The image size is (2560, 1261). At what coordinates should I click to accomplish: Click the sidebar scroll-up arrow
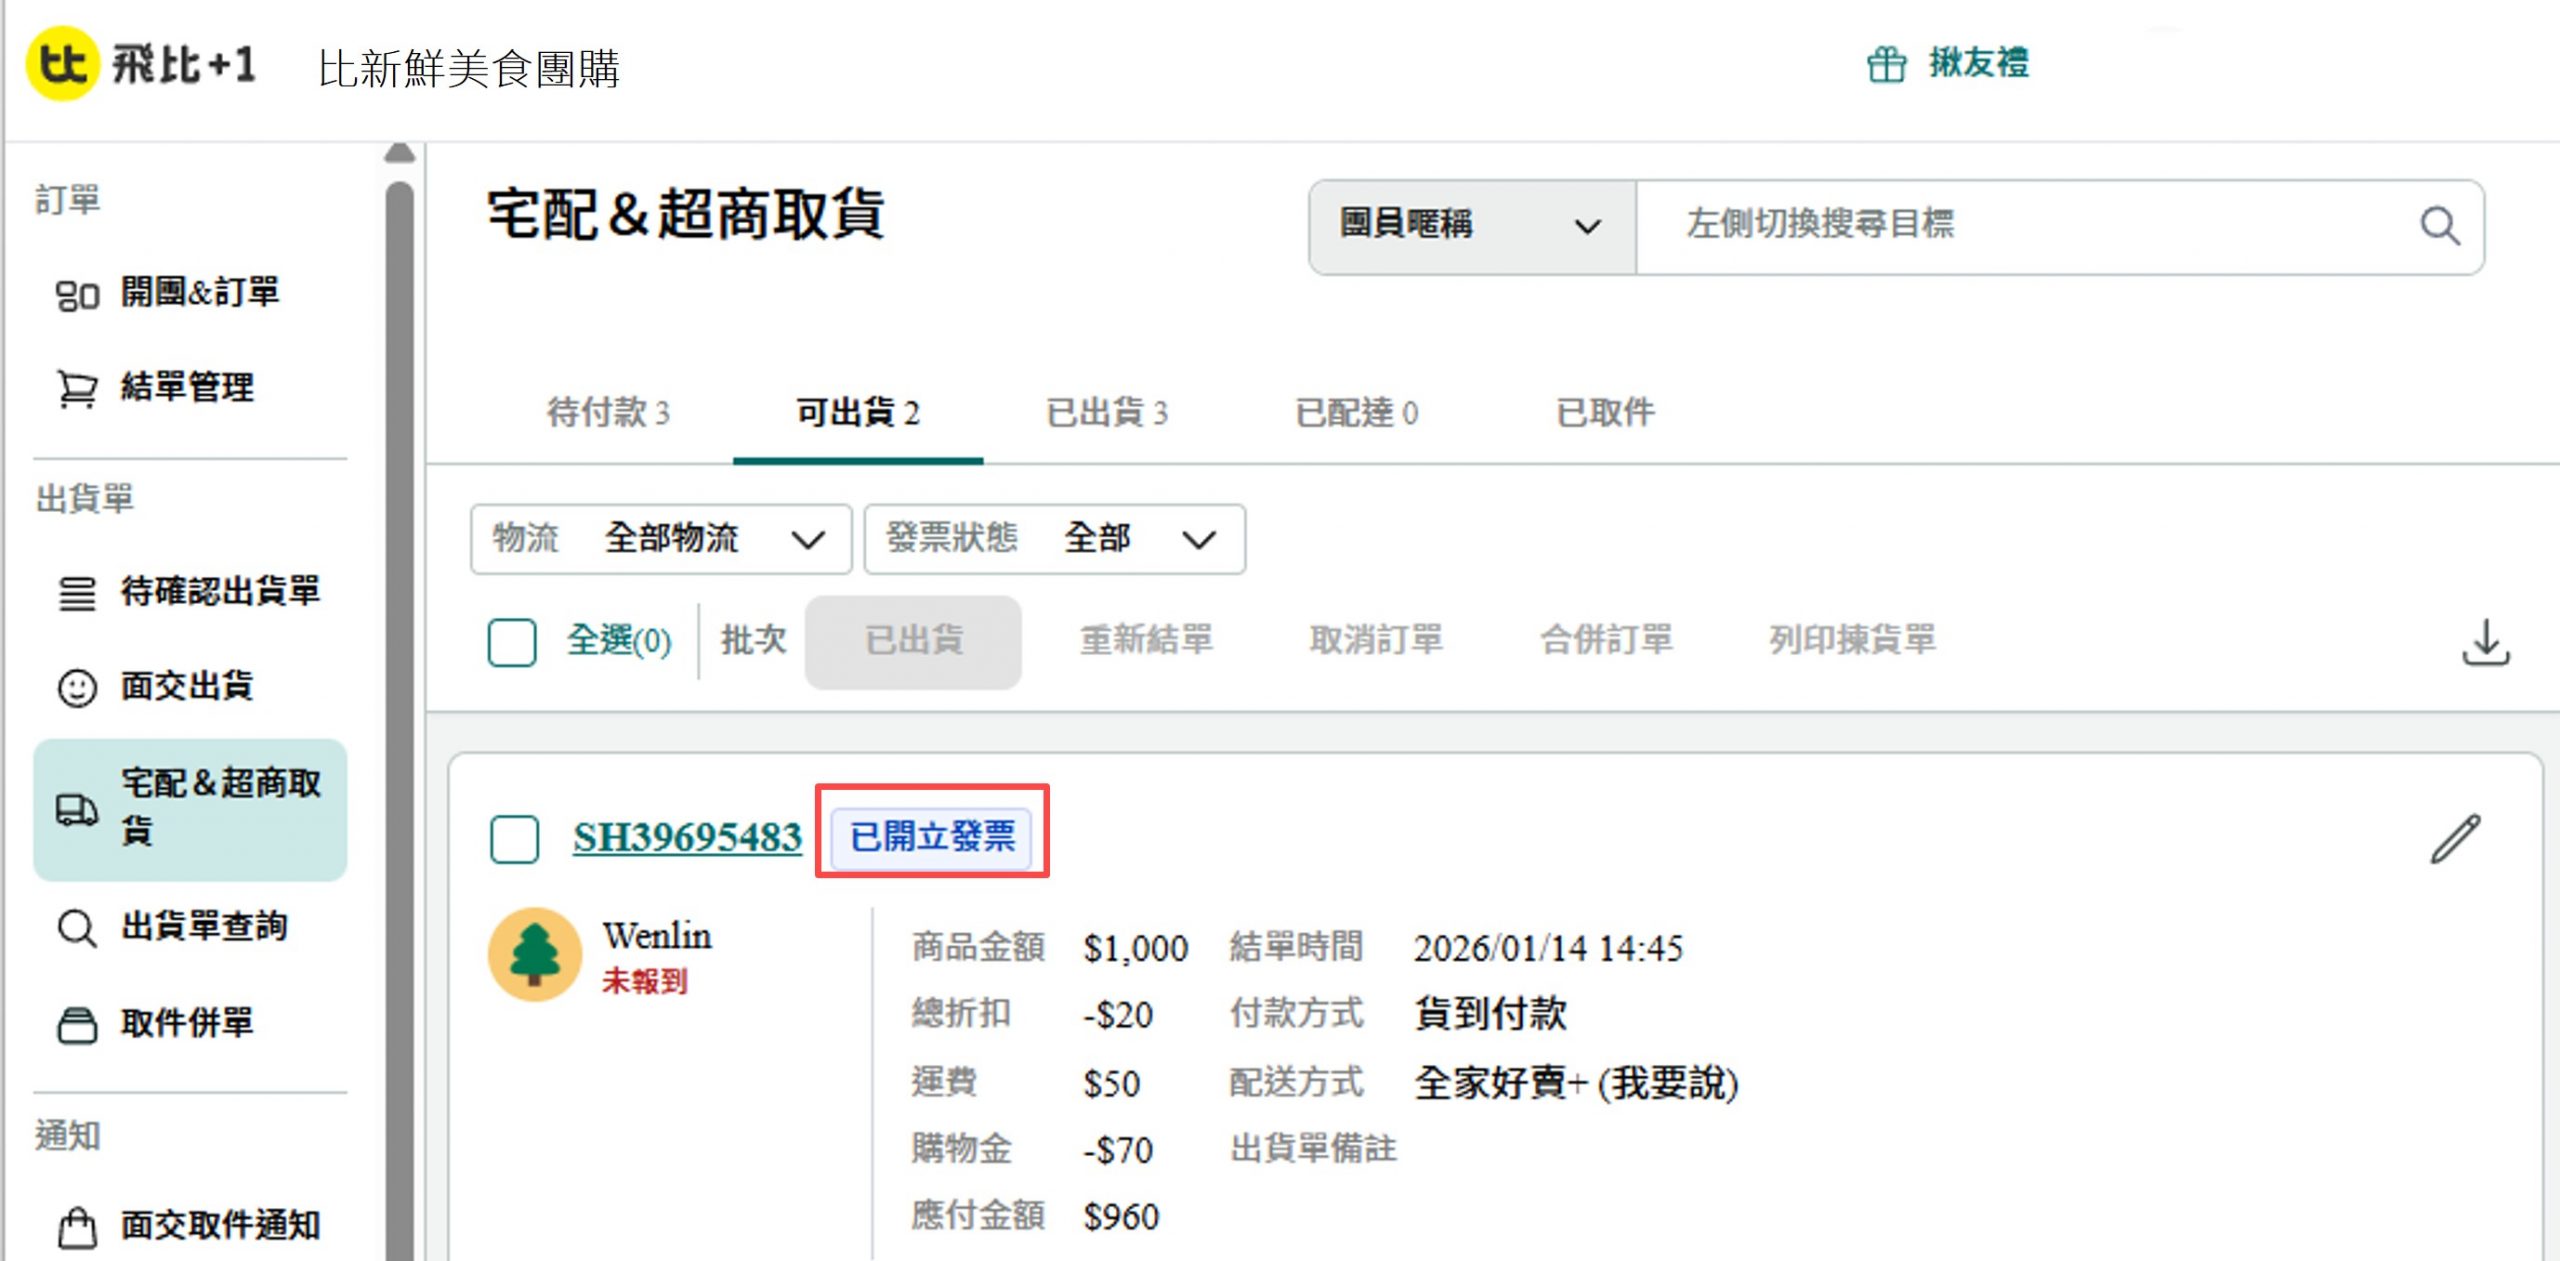pos(399,153)
